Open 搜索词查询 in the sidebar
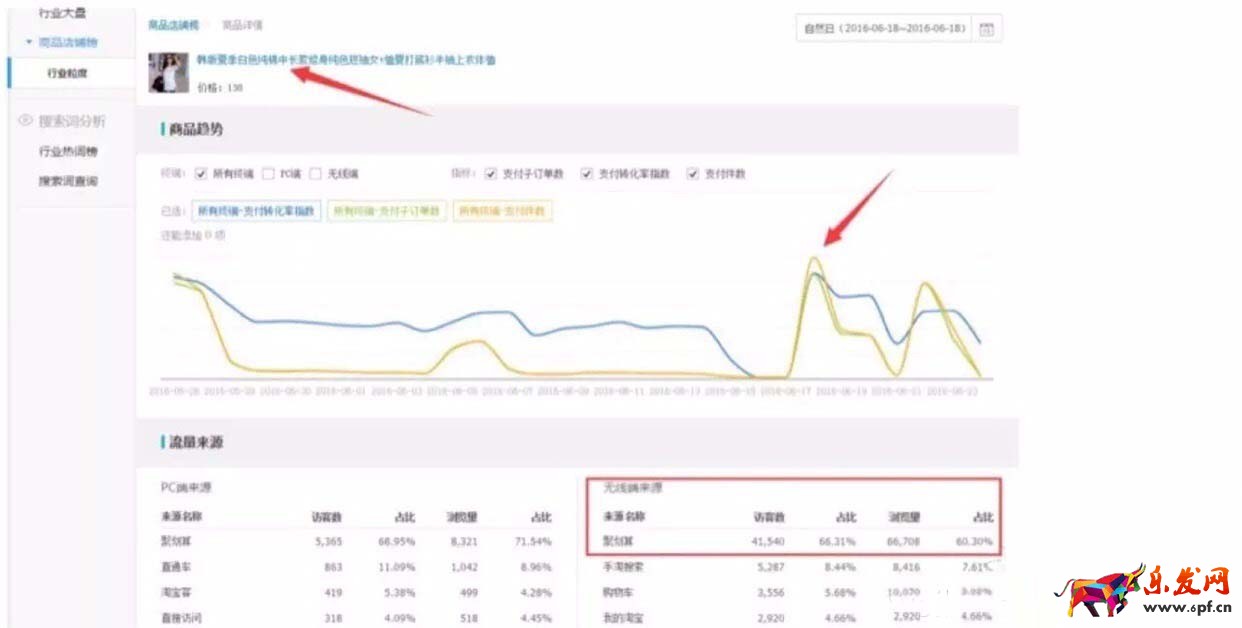1242x628 pixels. point(68,182)
